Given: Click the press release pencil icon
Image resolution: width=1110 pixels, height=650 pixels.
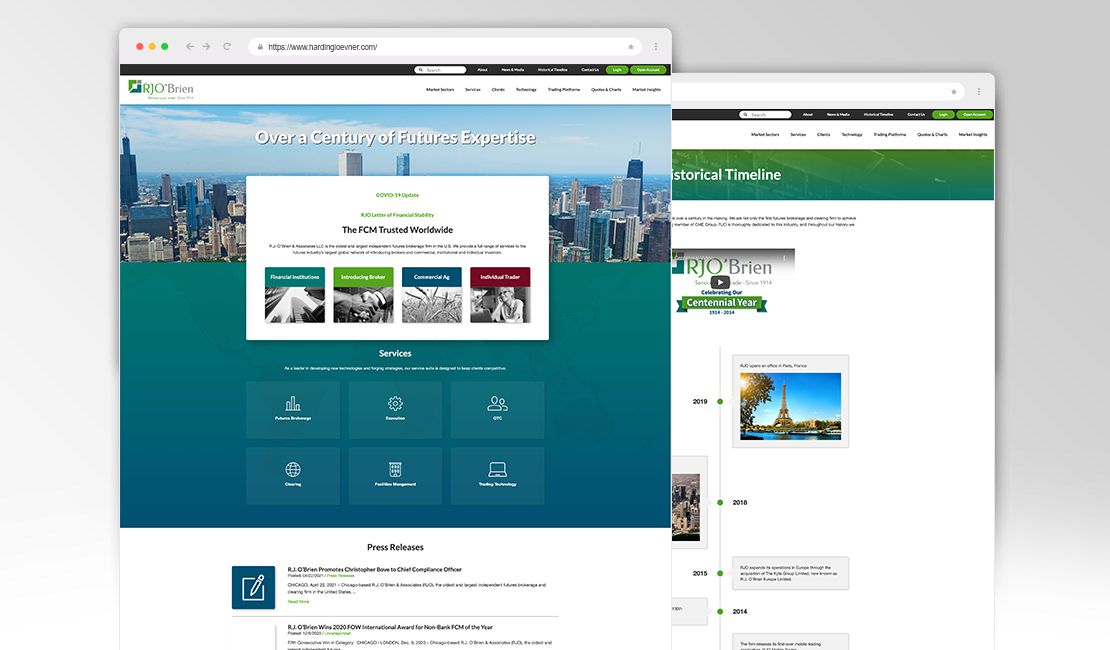Looking at the screenshot, I should (x=253, y=587).
